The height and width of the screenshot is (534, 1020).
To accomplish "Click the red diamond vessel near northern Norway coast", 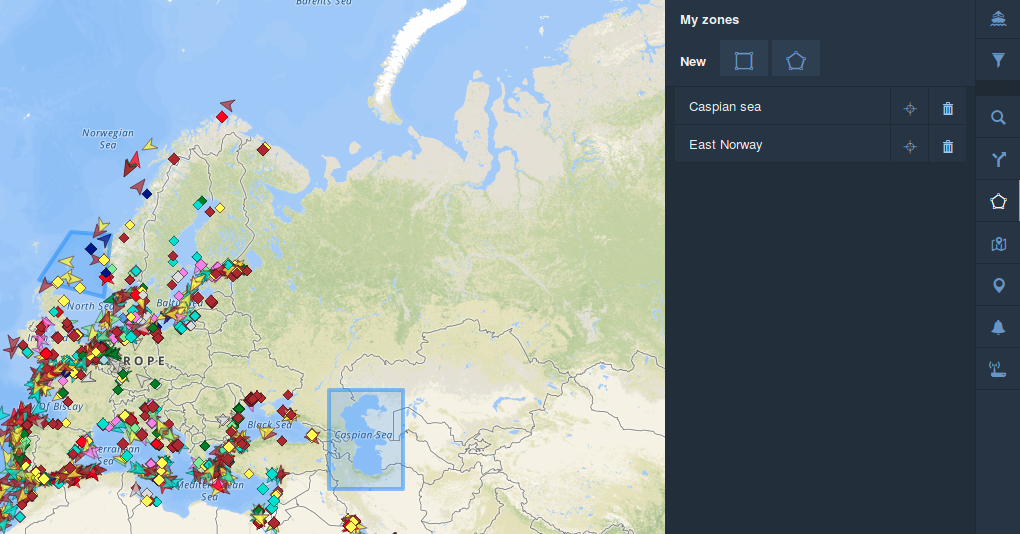I will click(x=222, y=117).
